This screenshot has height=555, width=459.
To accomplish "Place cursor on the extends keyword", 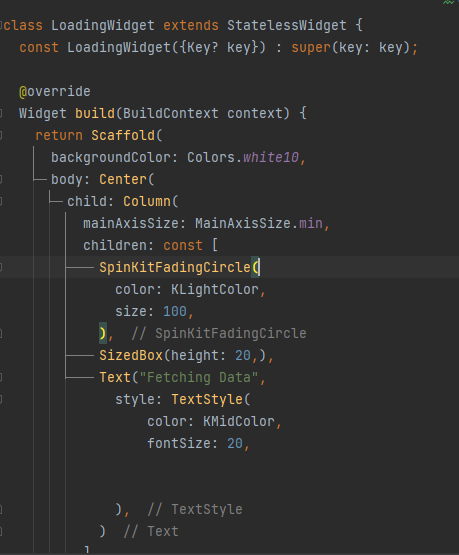I will click(x=191, y=25).
